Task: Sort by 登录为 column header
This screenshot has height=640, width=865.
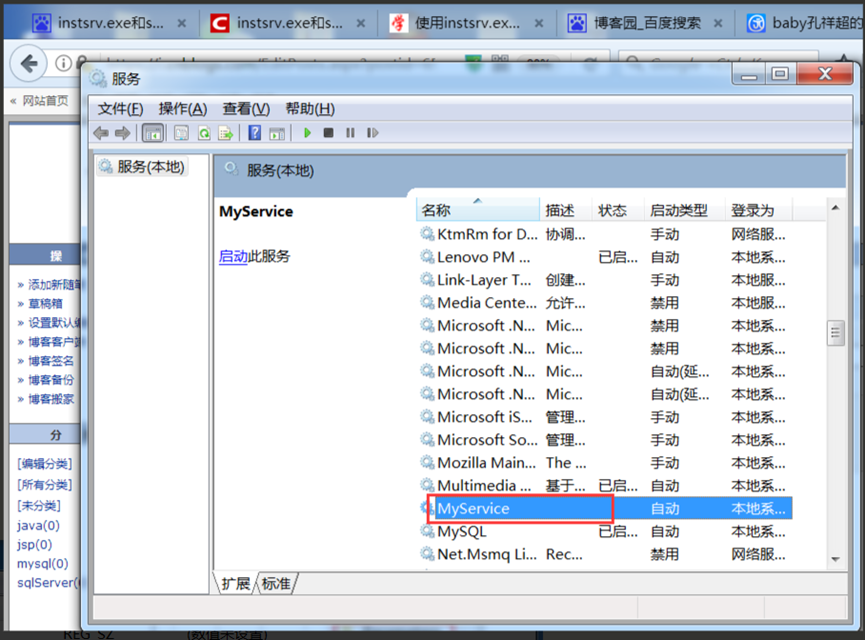Action: (759, 210)
